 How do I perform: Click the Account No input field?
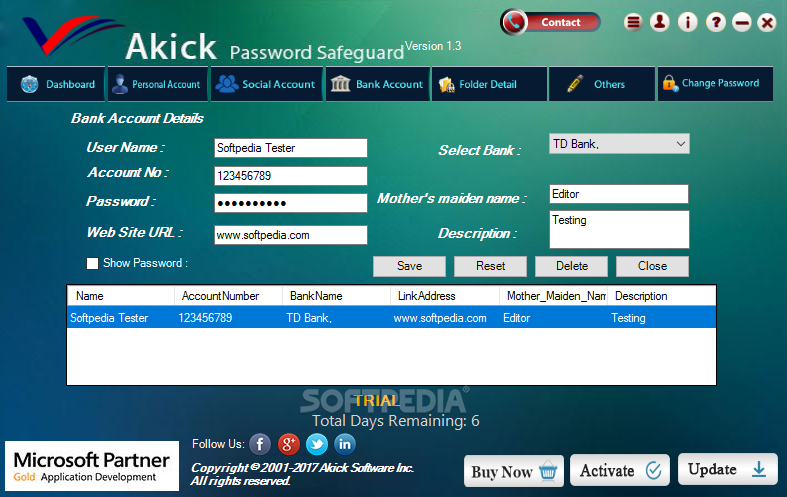pos(291,176)
